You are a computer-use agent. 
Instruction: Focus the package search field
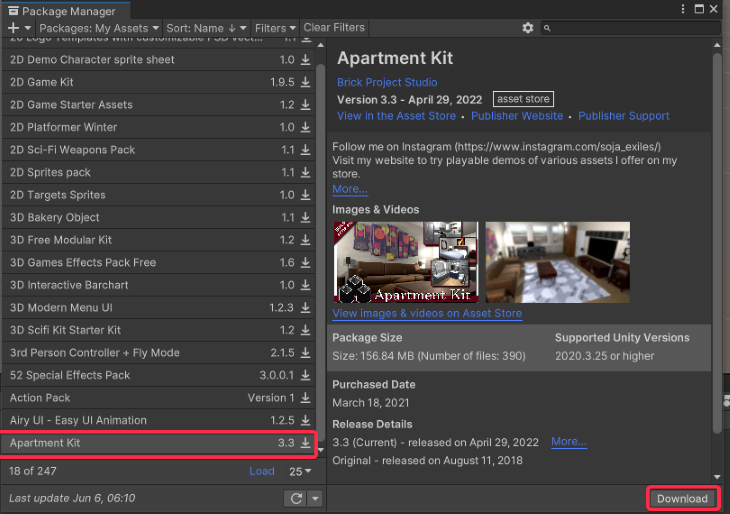(x=630, y=28)
